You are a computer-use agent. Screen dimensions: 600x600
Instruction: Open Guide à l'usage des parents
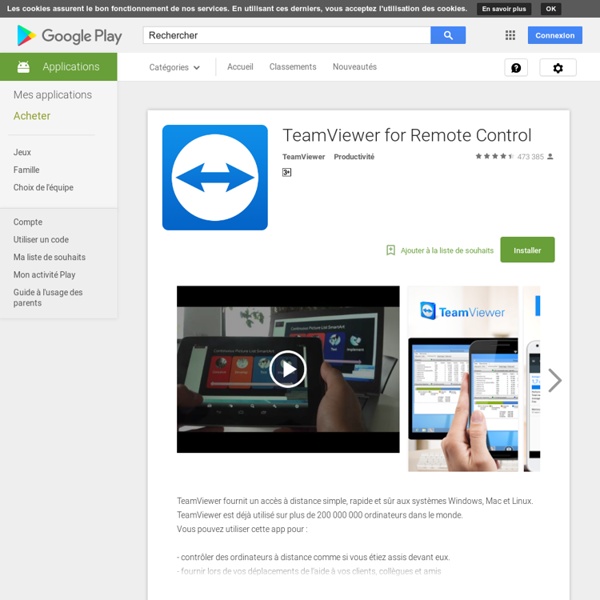pos(48,298)
